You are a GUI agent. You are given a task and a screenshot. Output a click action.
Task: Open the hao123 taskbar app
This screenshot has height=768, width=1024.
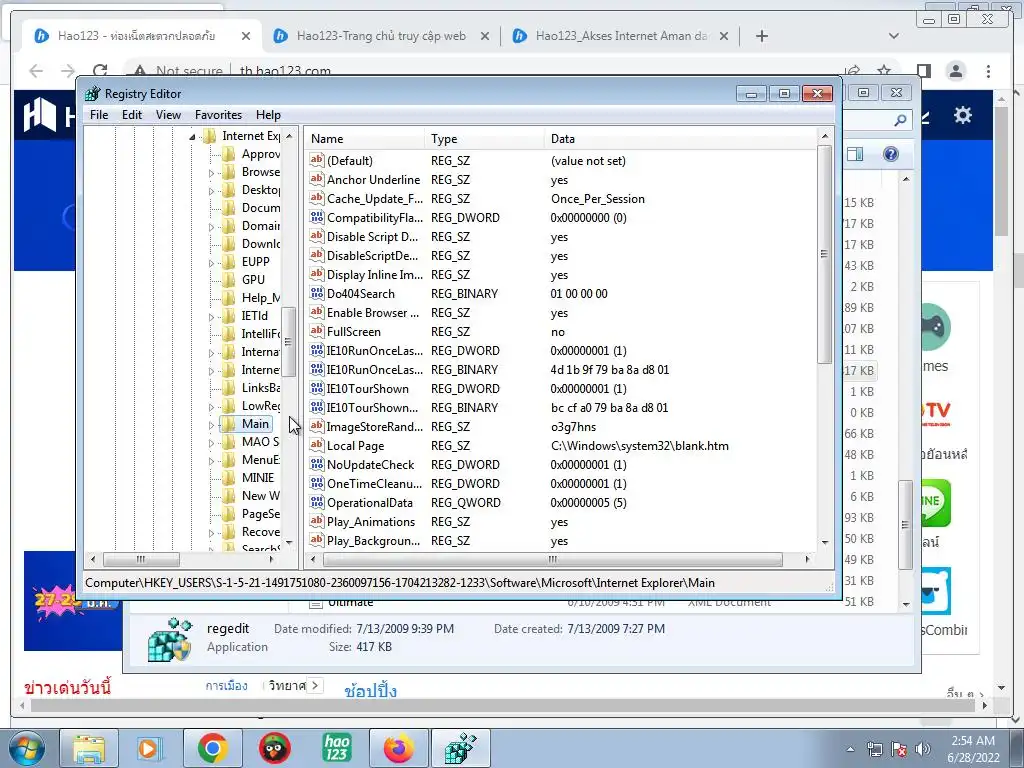336,748
